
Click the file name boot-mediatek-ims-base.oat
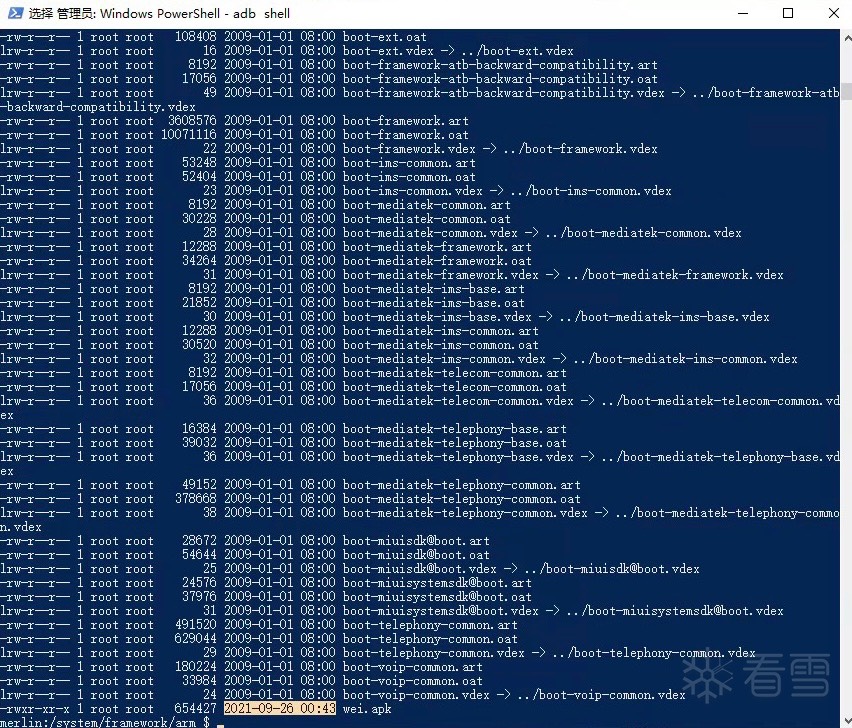click(434, 303)
